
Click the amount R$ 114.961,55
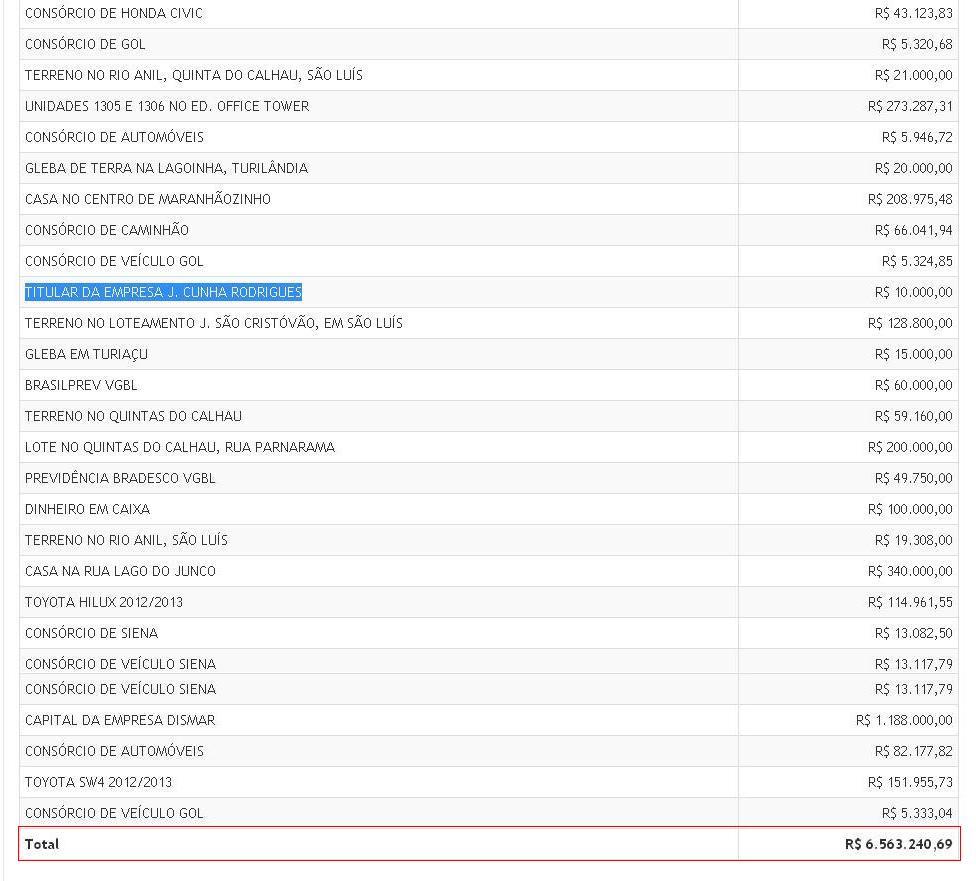[910, 602]
